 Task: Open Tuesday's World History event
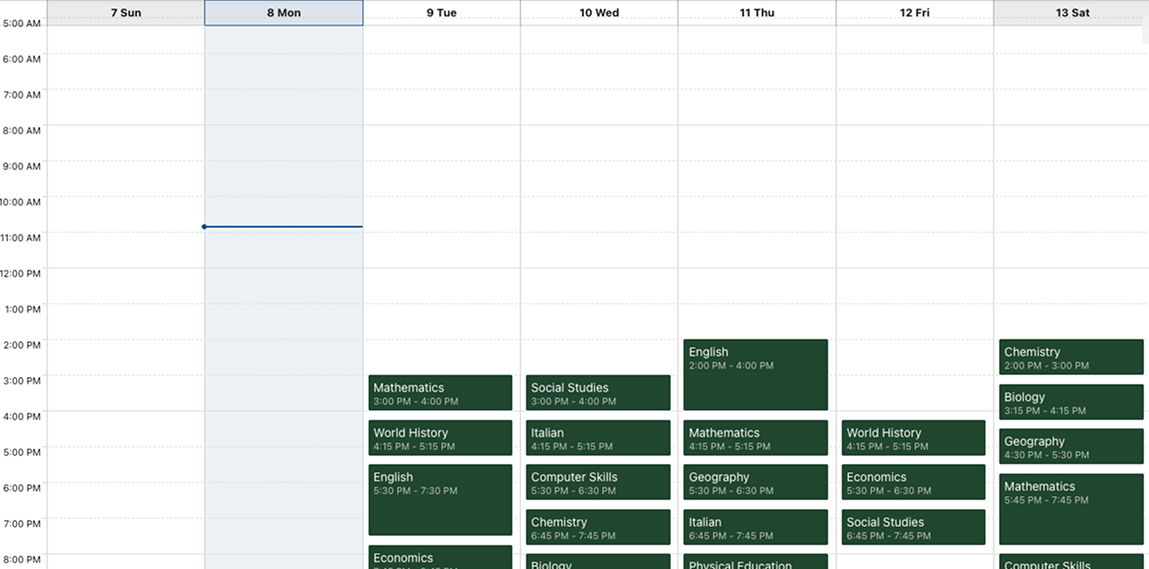(x=440, y=438)
